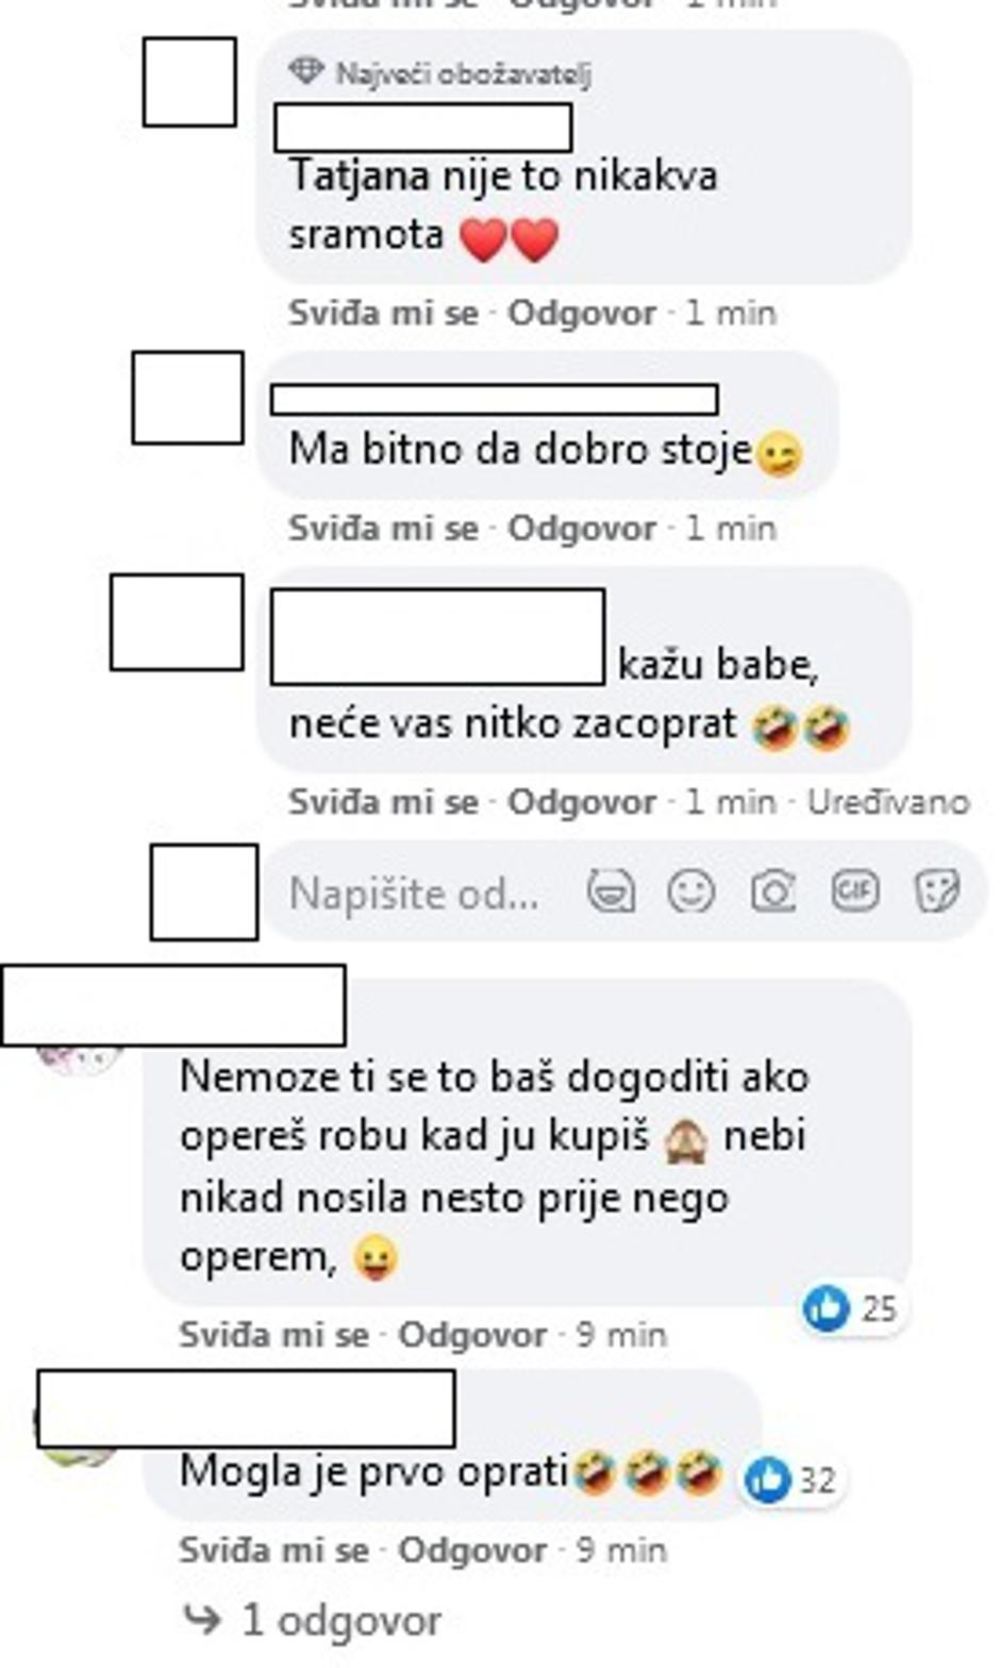Reply to the 'Ma bitno da dobro stoje' comment

582,528
